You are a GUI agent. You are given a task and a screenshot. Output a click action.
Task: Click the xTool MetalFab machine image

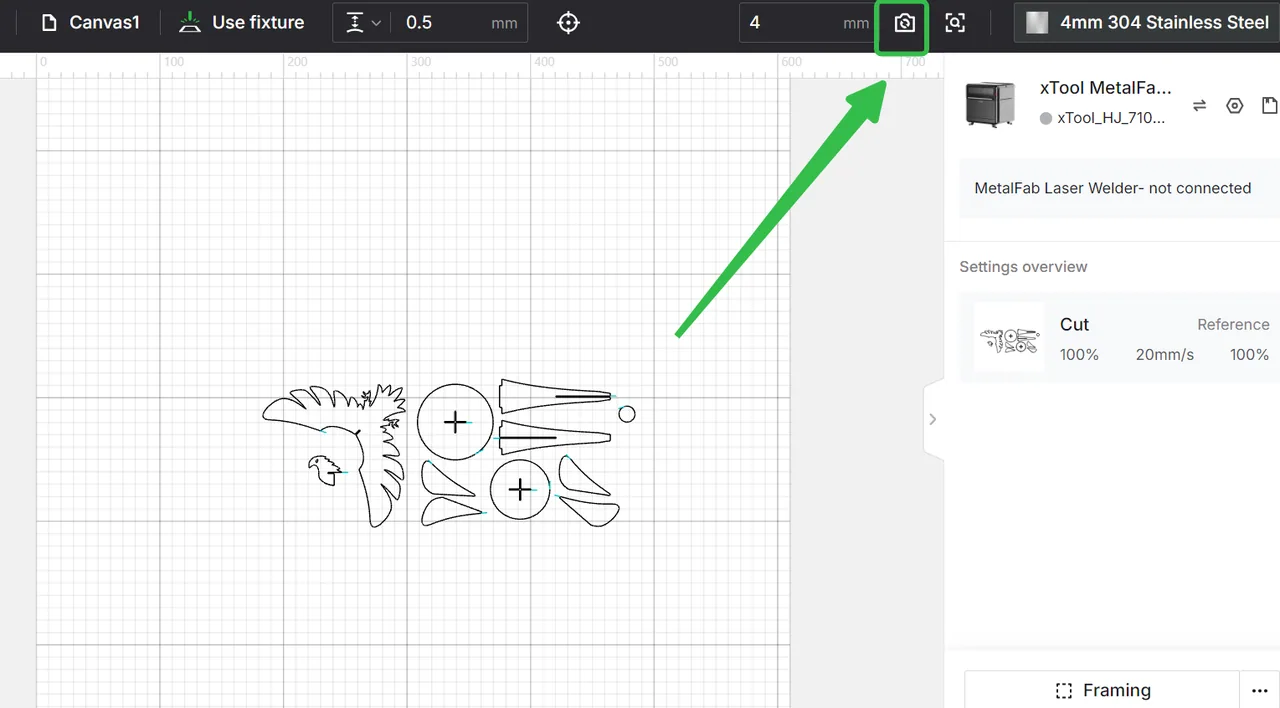point(990,104)
